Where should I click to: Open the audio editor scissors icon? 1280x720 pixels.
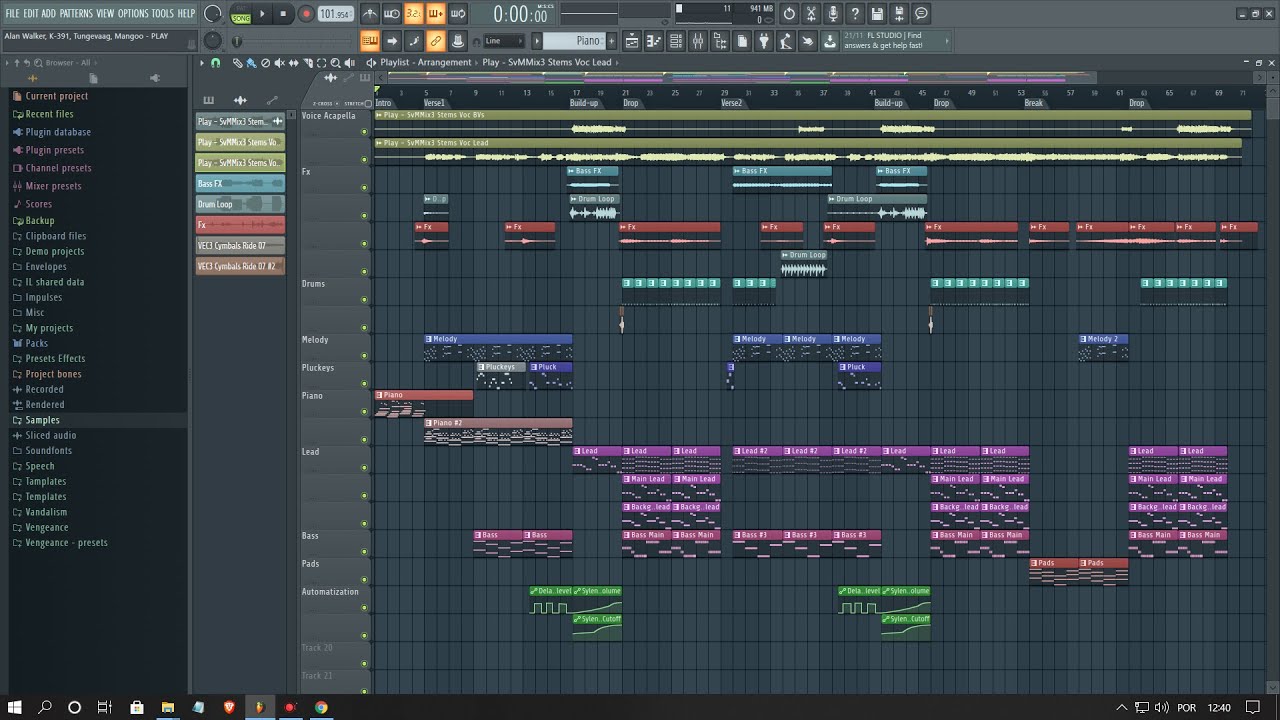[x=811, y=14]
